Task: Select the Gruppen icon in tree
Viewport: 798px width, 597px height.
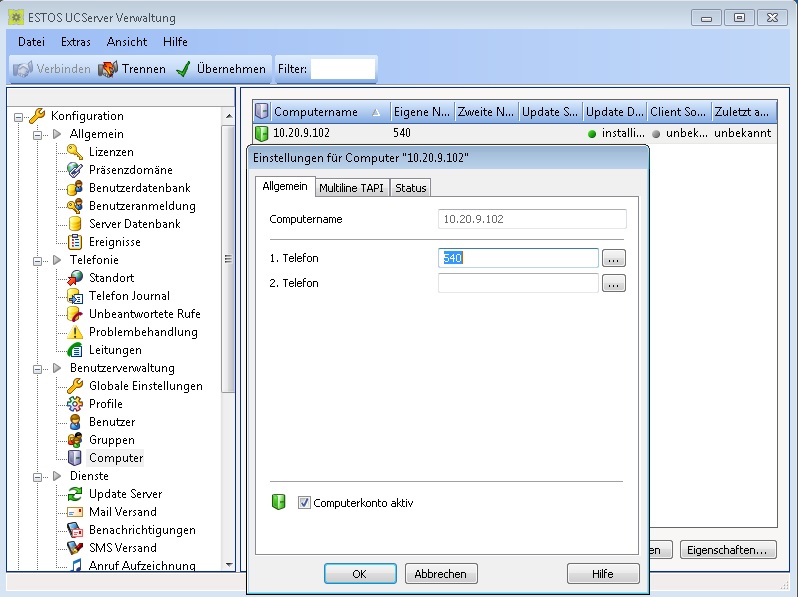Action: coord(74,440)
